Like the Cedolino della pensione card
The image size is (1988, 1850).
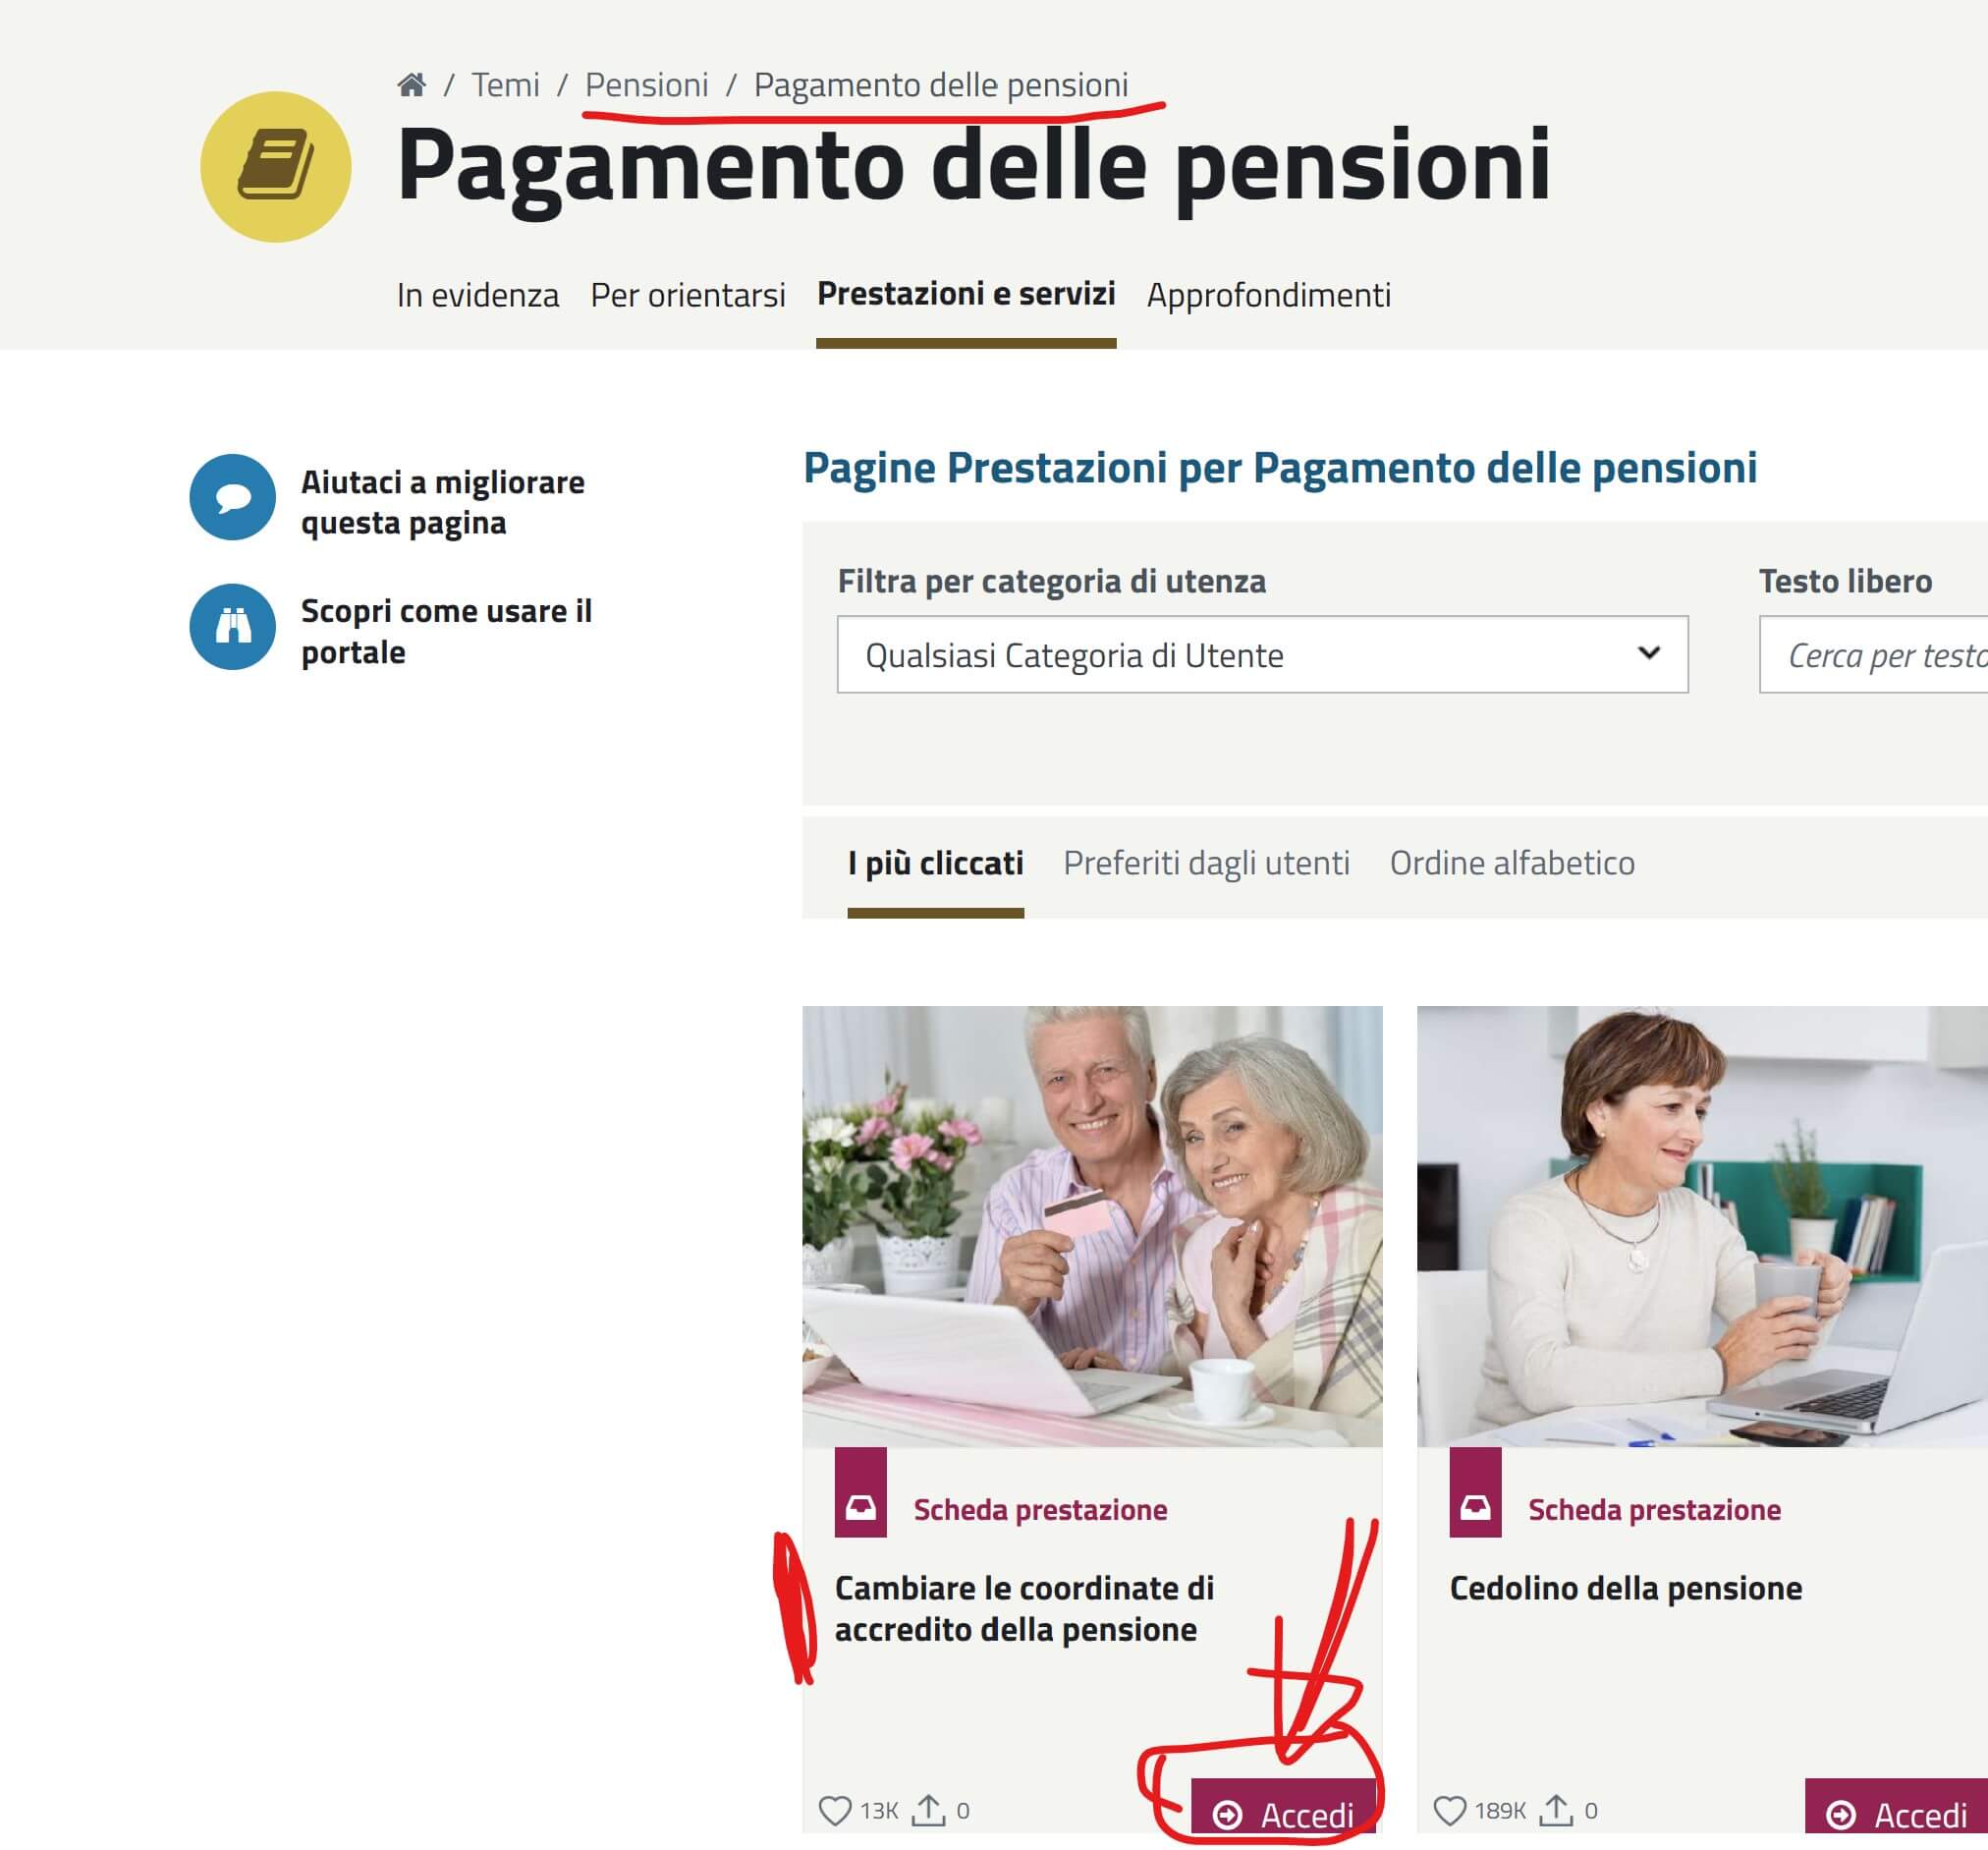(x=1449, y=1811)
